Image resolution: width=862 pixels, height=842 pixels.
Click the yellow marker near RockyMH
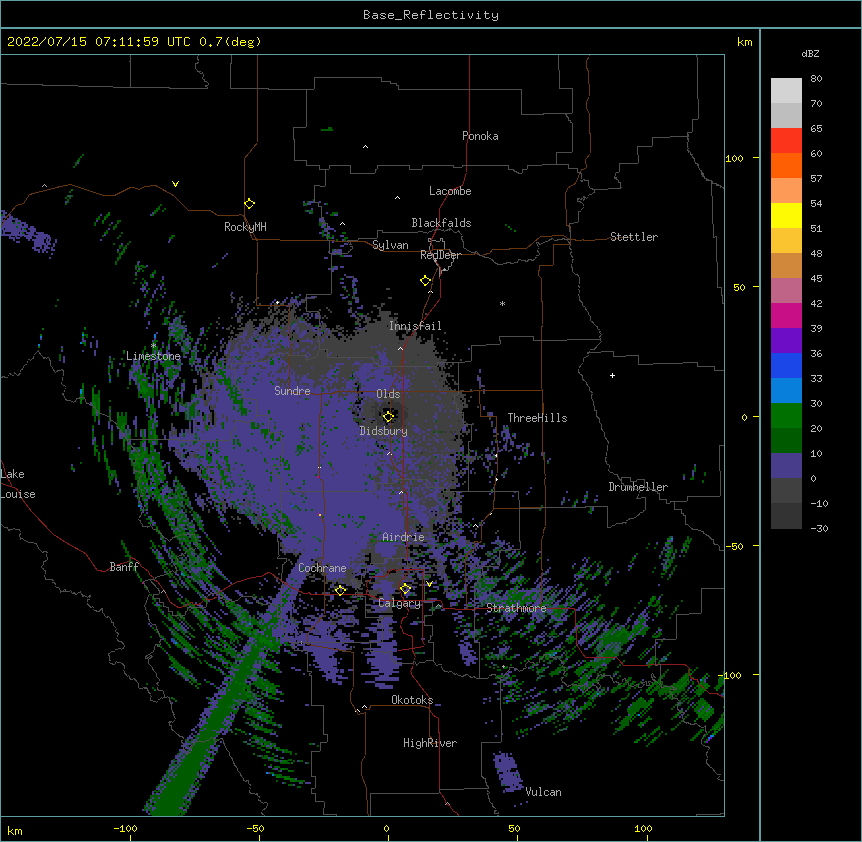249,204
